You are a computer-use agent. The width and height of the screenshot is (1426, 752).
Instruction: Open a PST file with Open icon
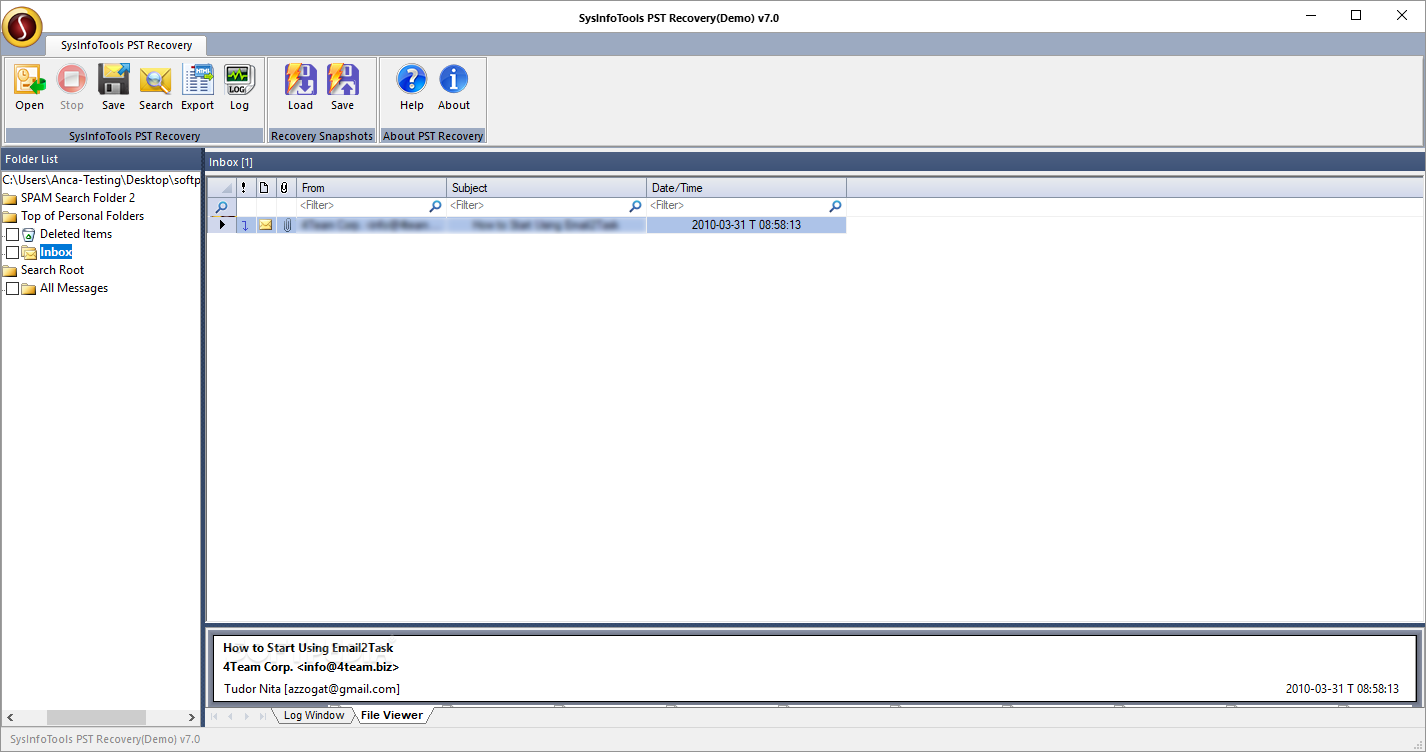tap(29, 87)
